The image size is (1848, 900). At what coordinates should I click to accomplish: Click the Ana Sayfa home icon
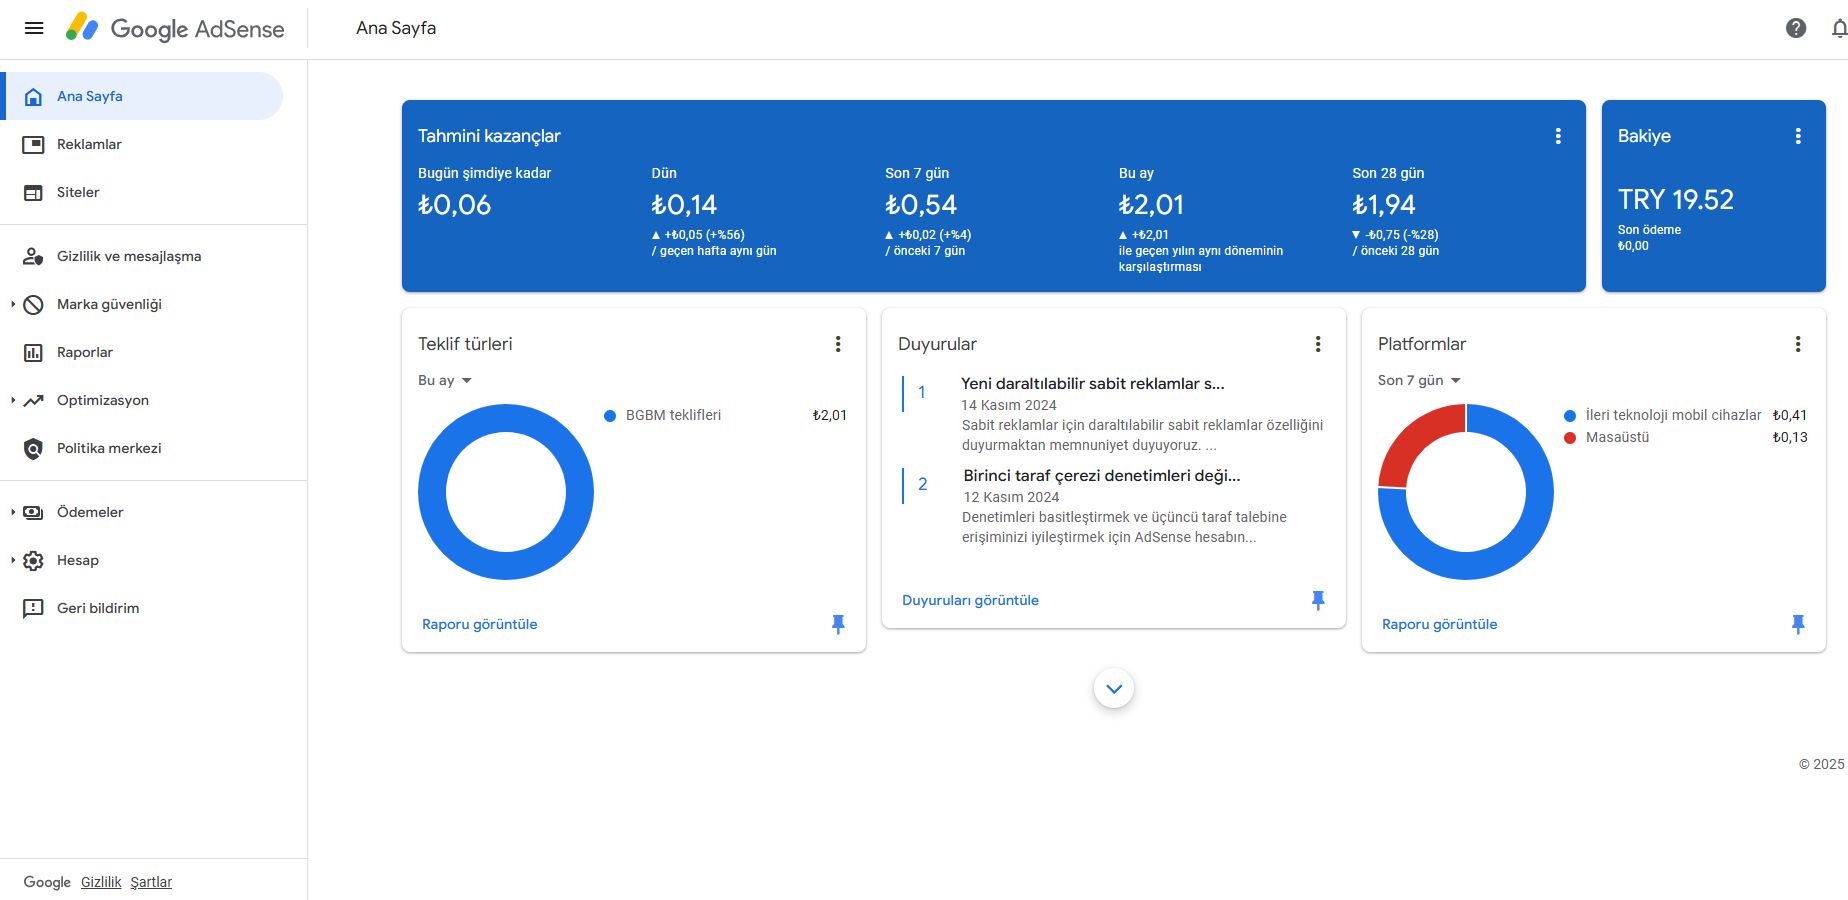[x=33, y=96]
